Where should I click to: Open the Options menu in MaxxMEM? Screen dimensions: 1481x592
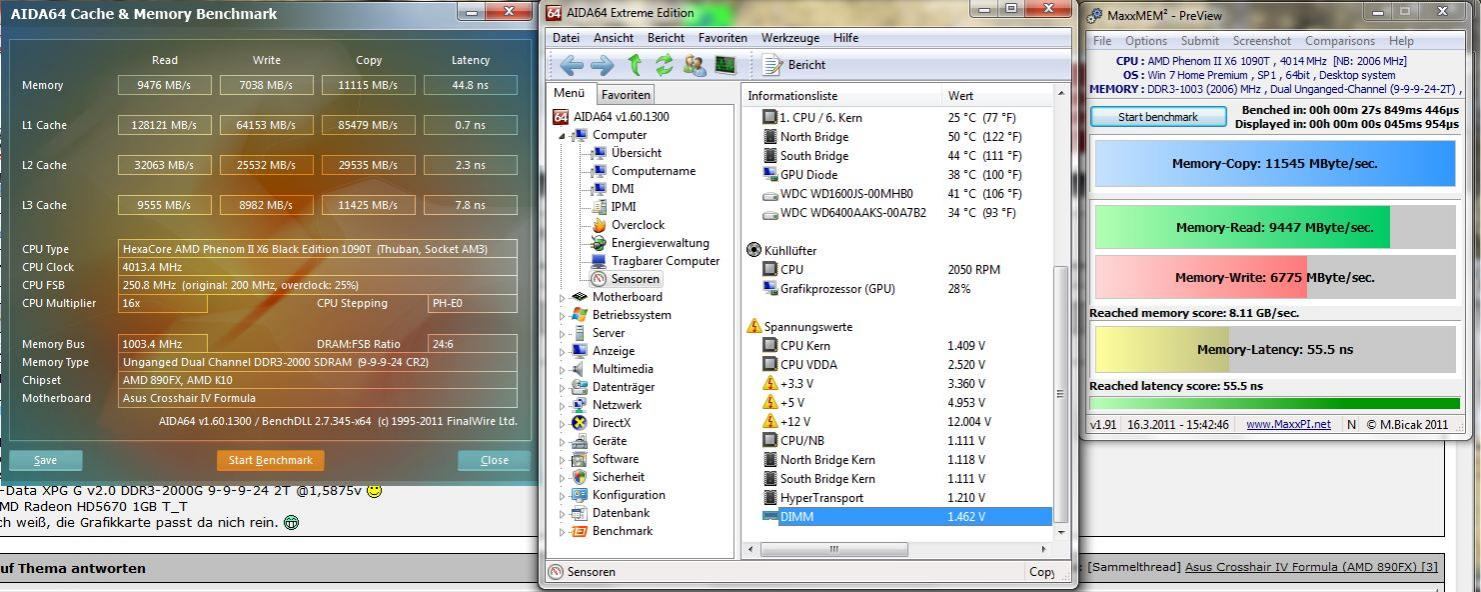click(1146, 41)
